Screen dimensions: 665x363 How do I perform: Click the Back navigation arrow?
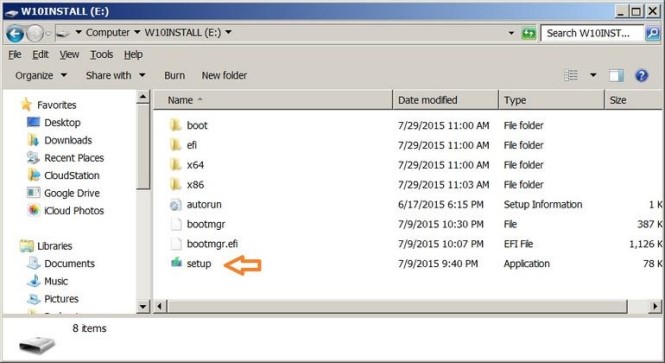15,34
